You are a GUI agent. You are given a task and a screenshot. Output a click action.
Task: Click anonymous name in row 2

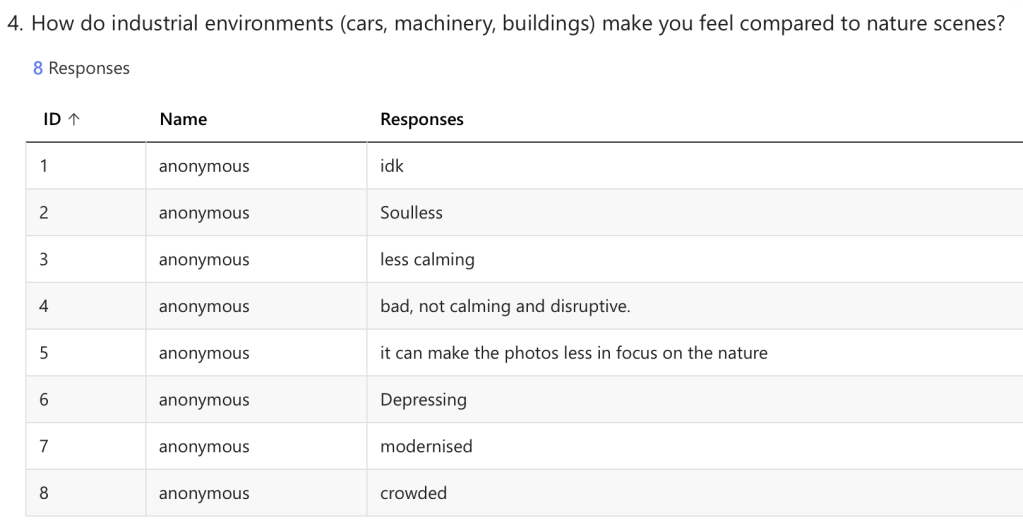[204, 213]
